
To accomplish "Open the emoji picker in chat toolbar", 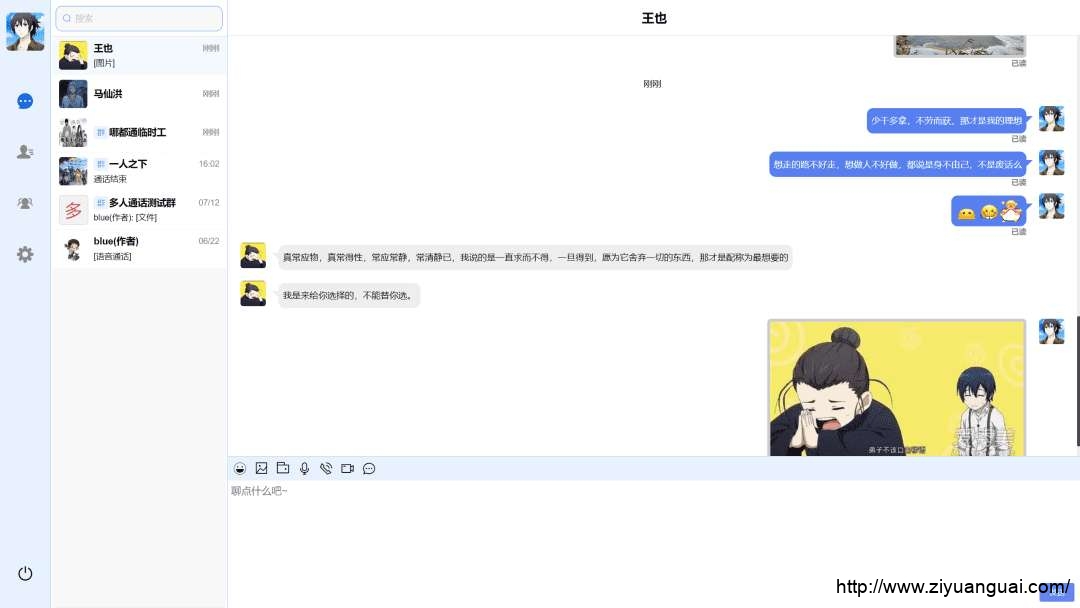I will 240,468.
